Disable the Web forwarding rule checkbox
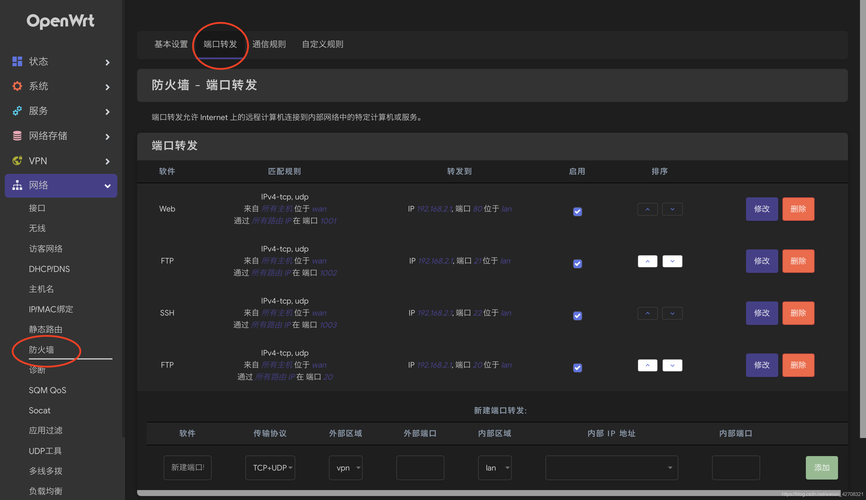Screen dimensions: 866x500 click(x=577, y=212)
